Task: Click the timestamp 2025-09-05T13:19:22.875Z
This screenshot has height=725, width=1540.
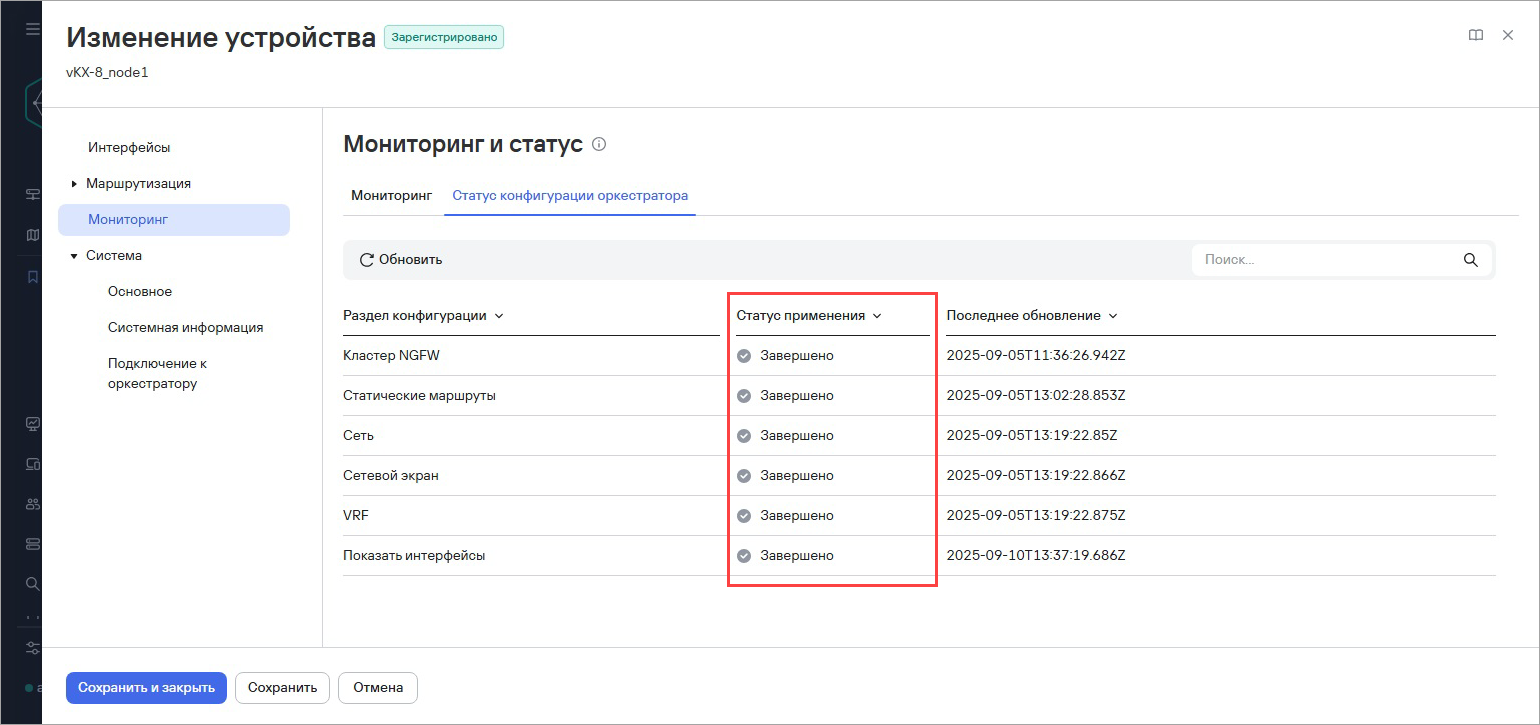Action: pyautogui.click(x=1036, y=516)
